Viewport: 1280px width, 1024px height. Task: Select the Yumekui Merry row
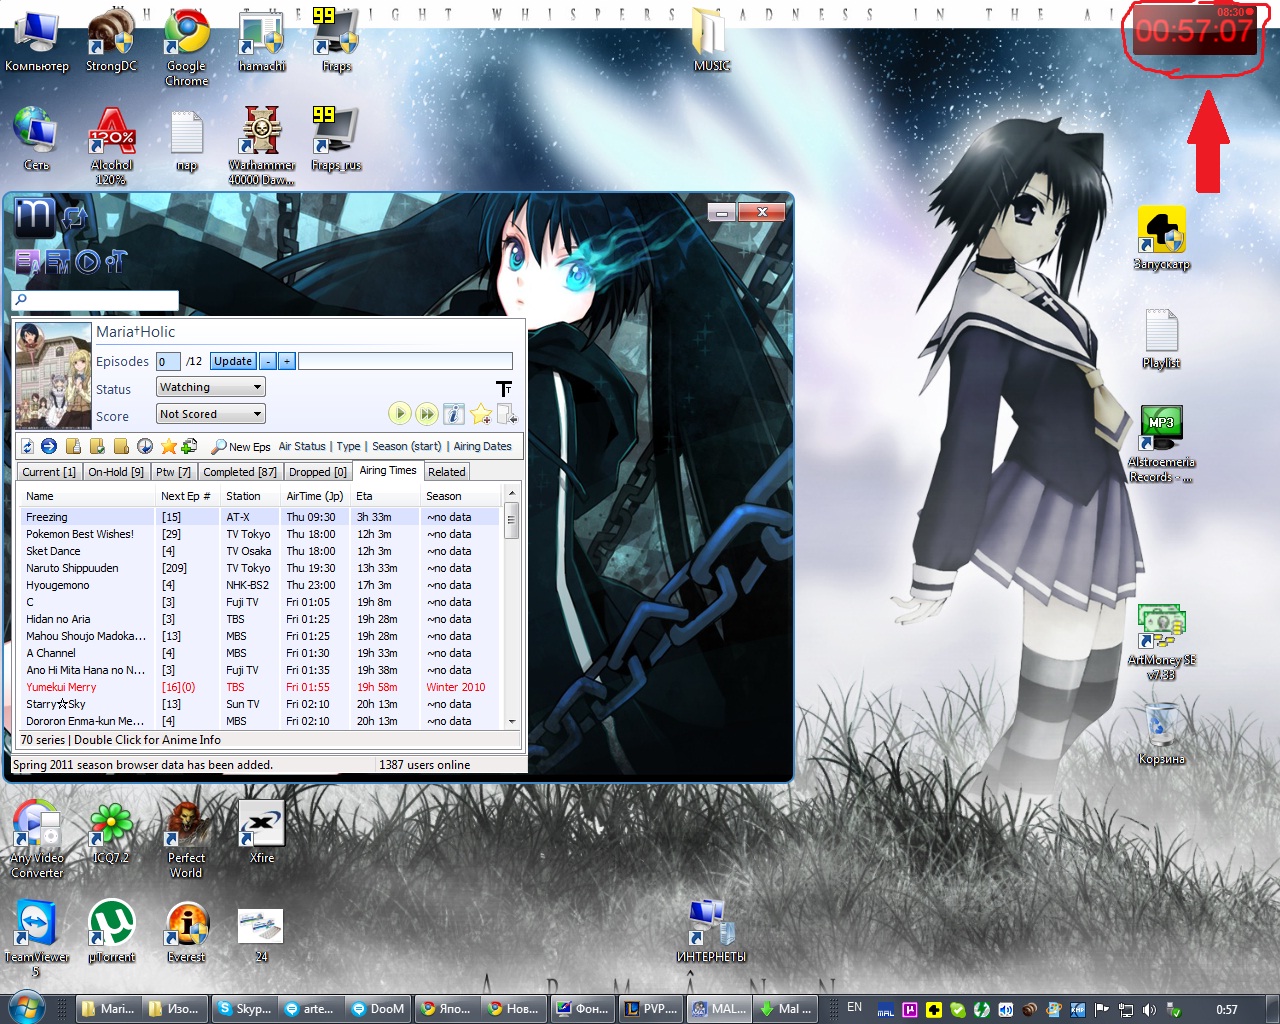[x=260, y=687]
